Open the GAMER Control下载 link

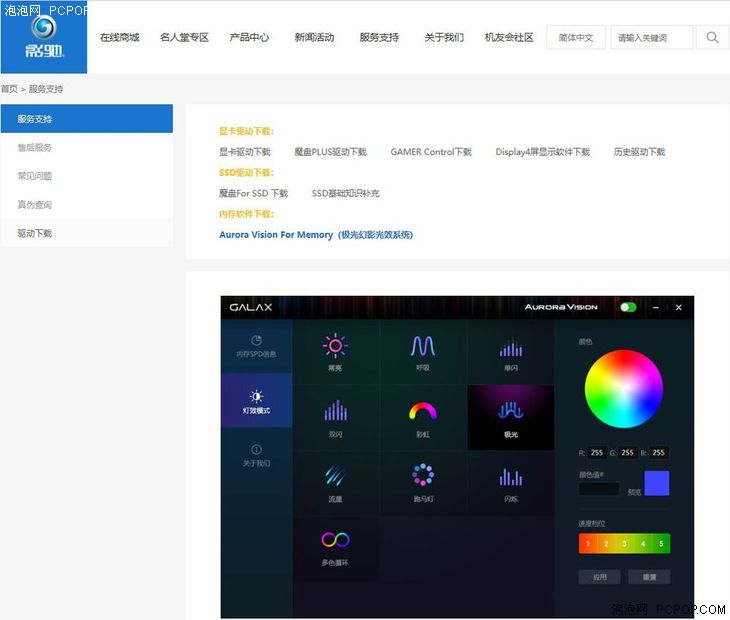point(431,152)
